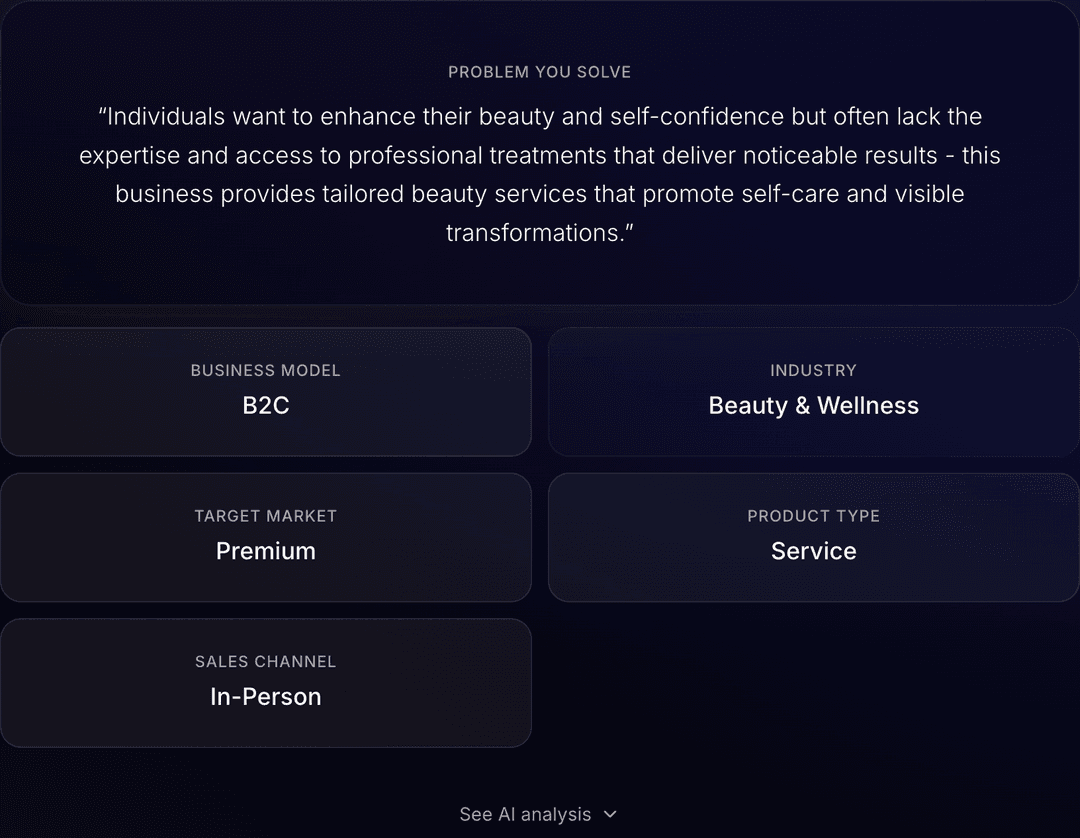Click empty space below In-Person in card

click(x=266, y=727)
